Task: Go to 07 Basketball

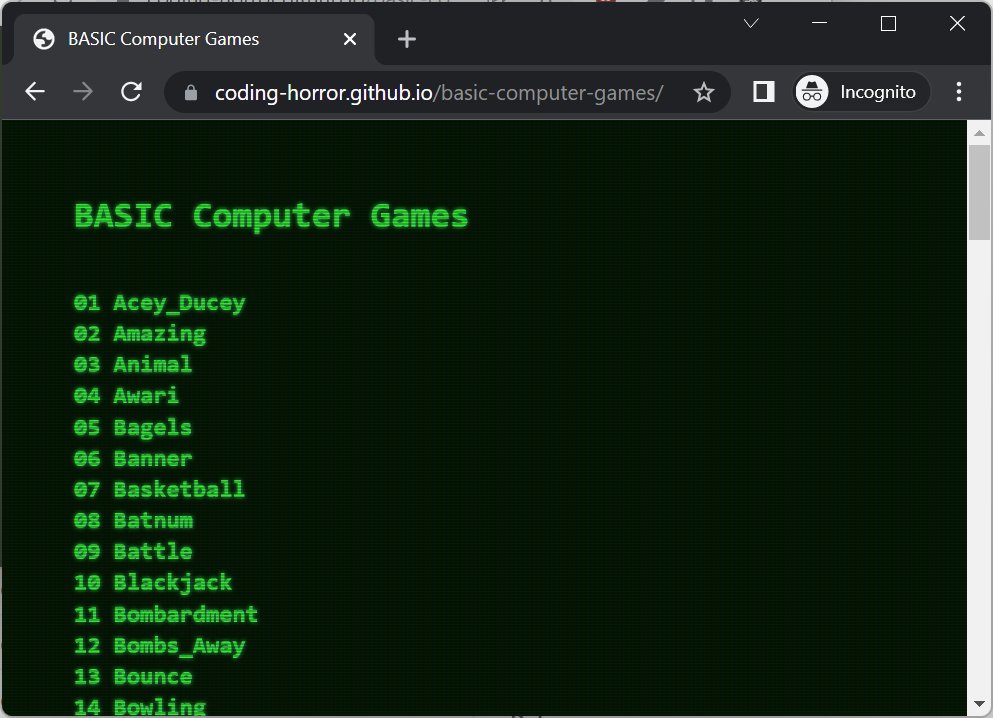Action: coord(159,489)
